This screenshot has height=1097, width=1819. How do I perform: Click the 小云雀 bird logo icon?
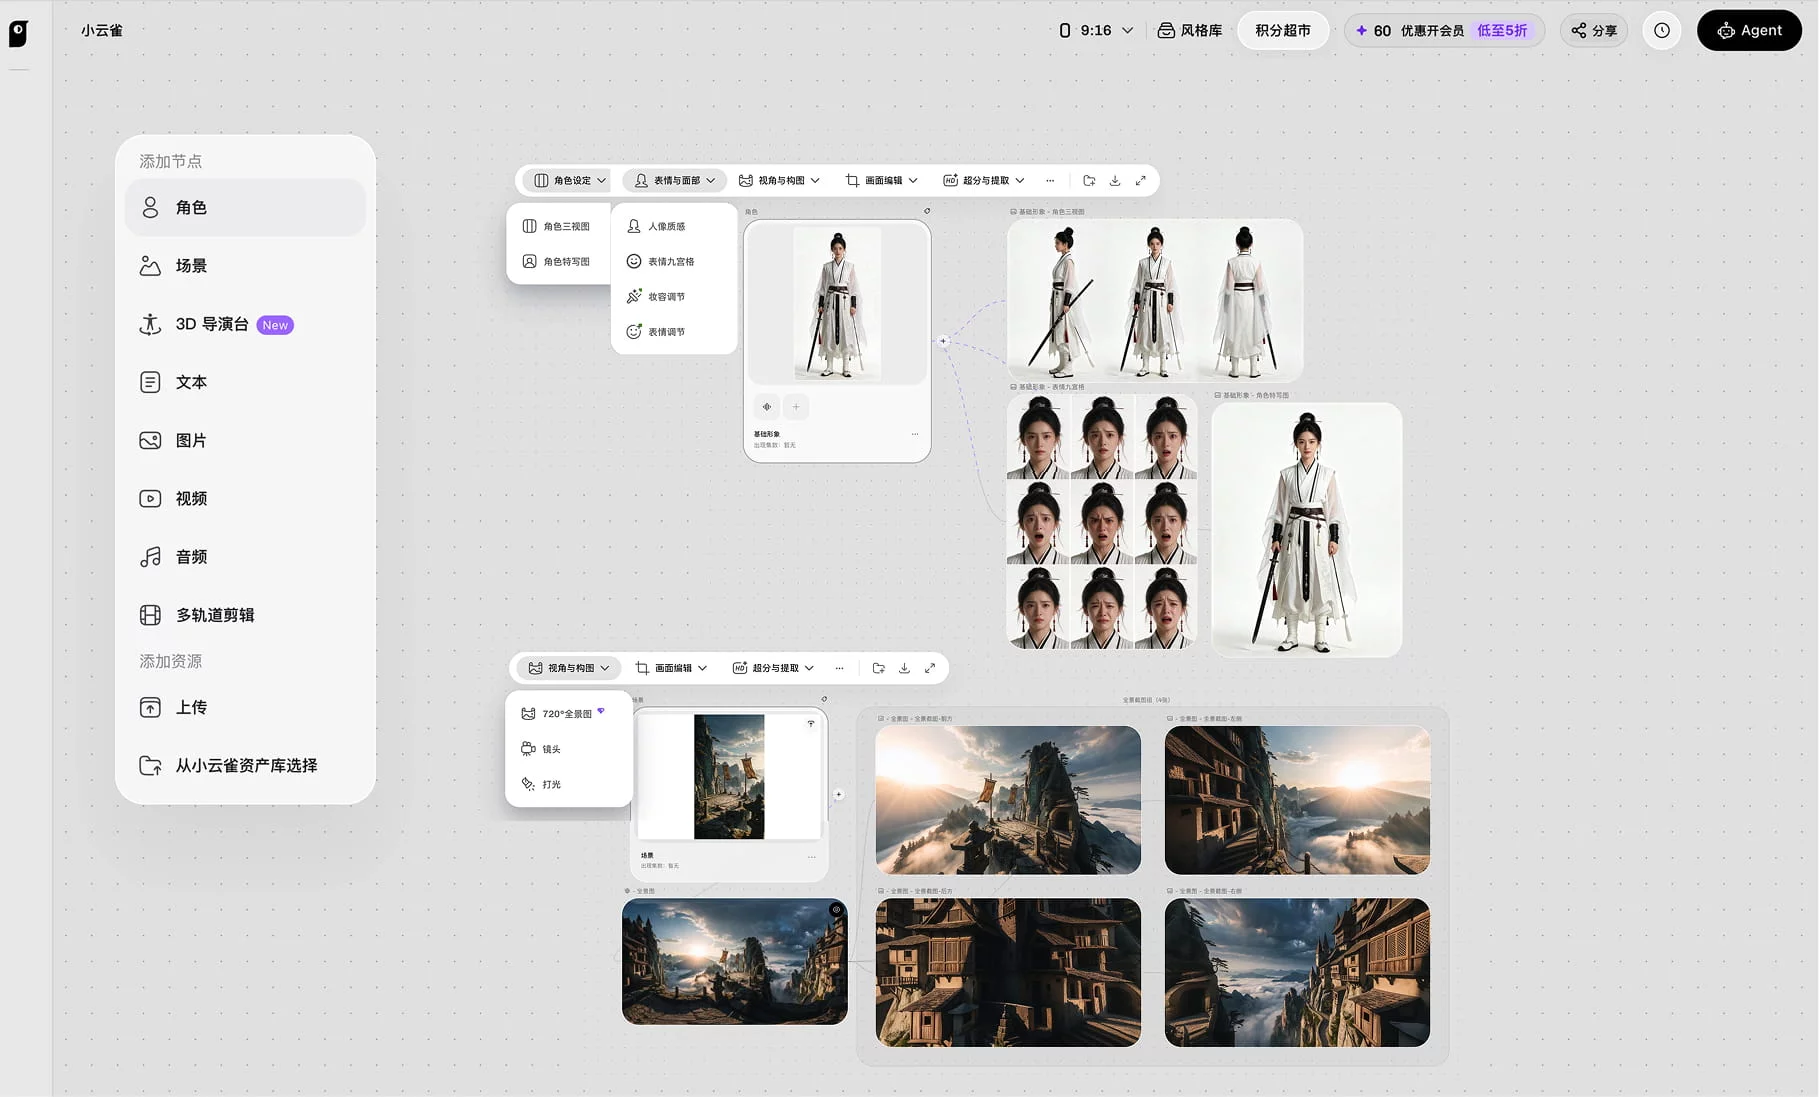pyautogui.click(x=18, y=33)
